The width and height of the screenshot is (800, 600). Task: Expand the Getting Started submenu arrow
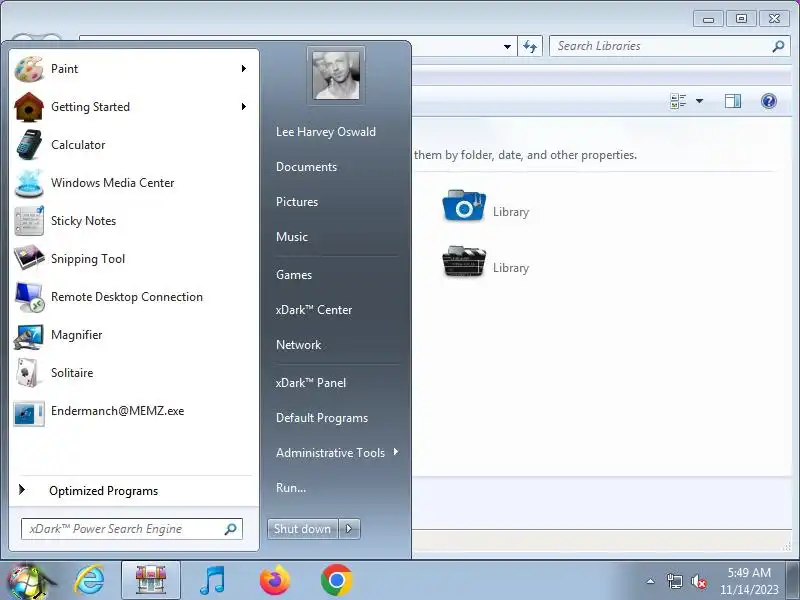(x=244, y=107)
